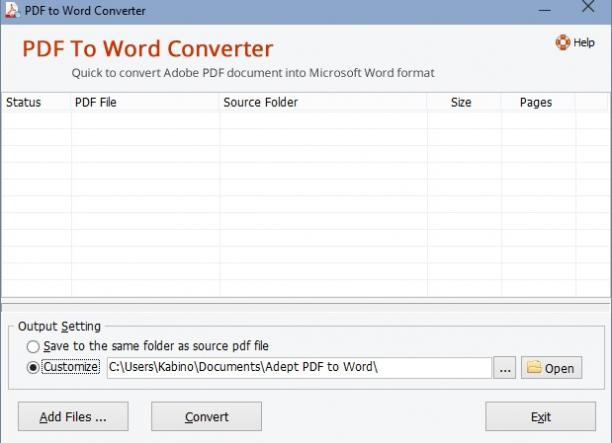Click the folder icon on Open button
Image resolution: width=612 pixels, height=443 pixels.
(534, 367)
